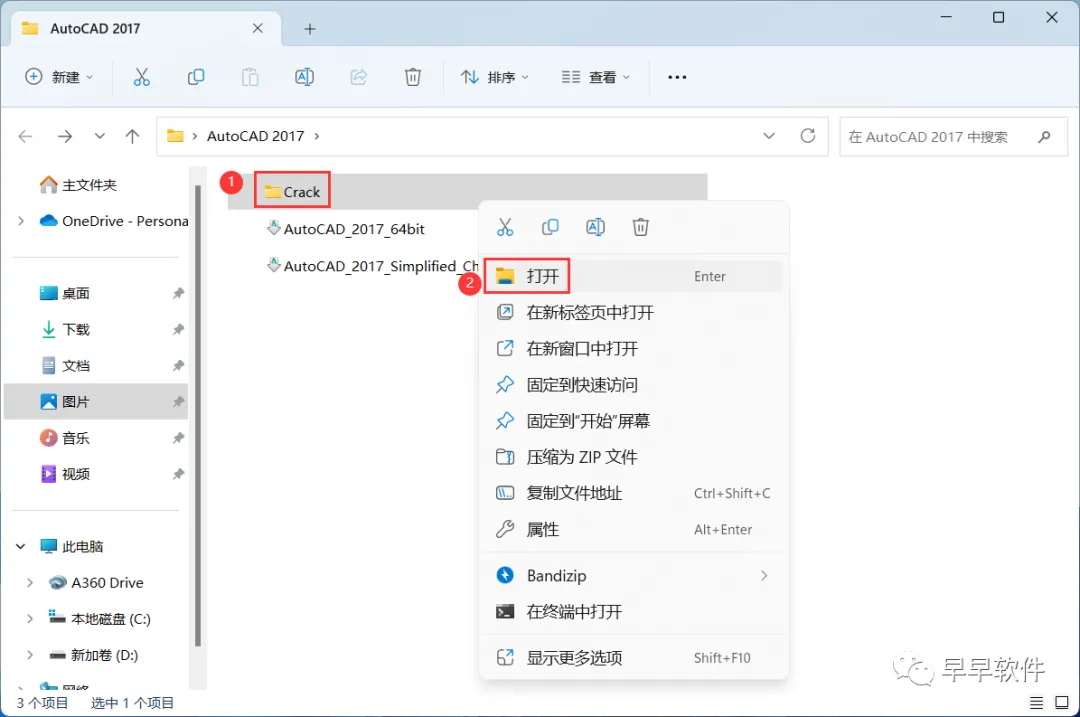Open 文档 in the sidebar
This screenshot has width=1080, height=717.
pyautogui.click(x=65, y=366)
